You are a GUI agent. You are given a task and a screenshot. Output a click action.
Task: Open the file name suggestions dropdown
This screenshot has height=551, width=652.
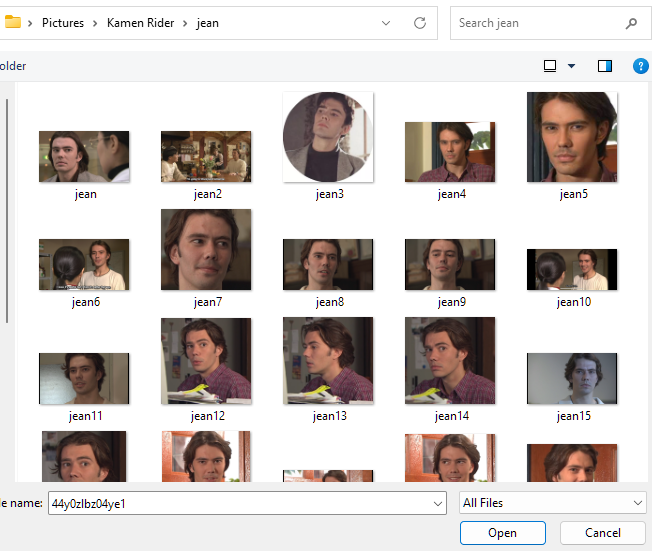click(x=437, y=504)
